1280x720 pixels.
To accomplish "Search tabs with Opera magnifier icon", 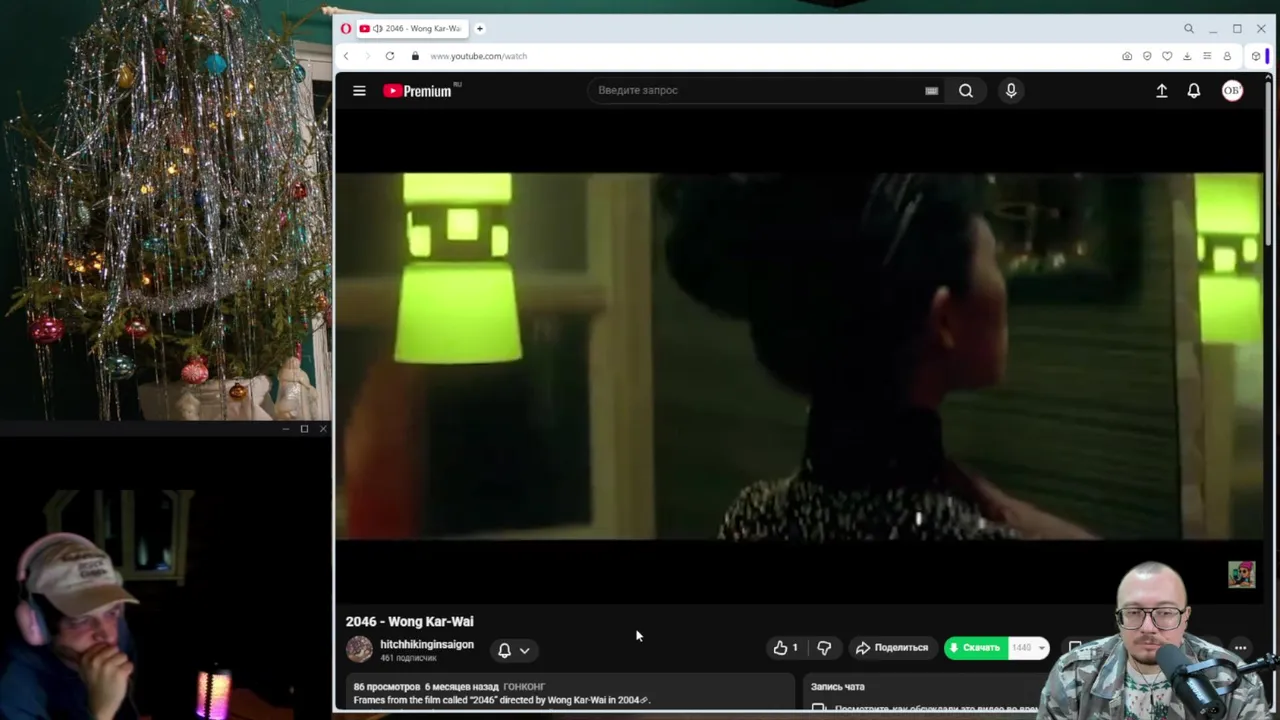I will point(1189,29).
